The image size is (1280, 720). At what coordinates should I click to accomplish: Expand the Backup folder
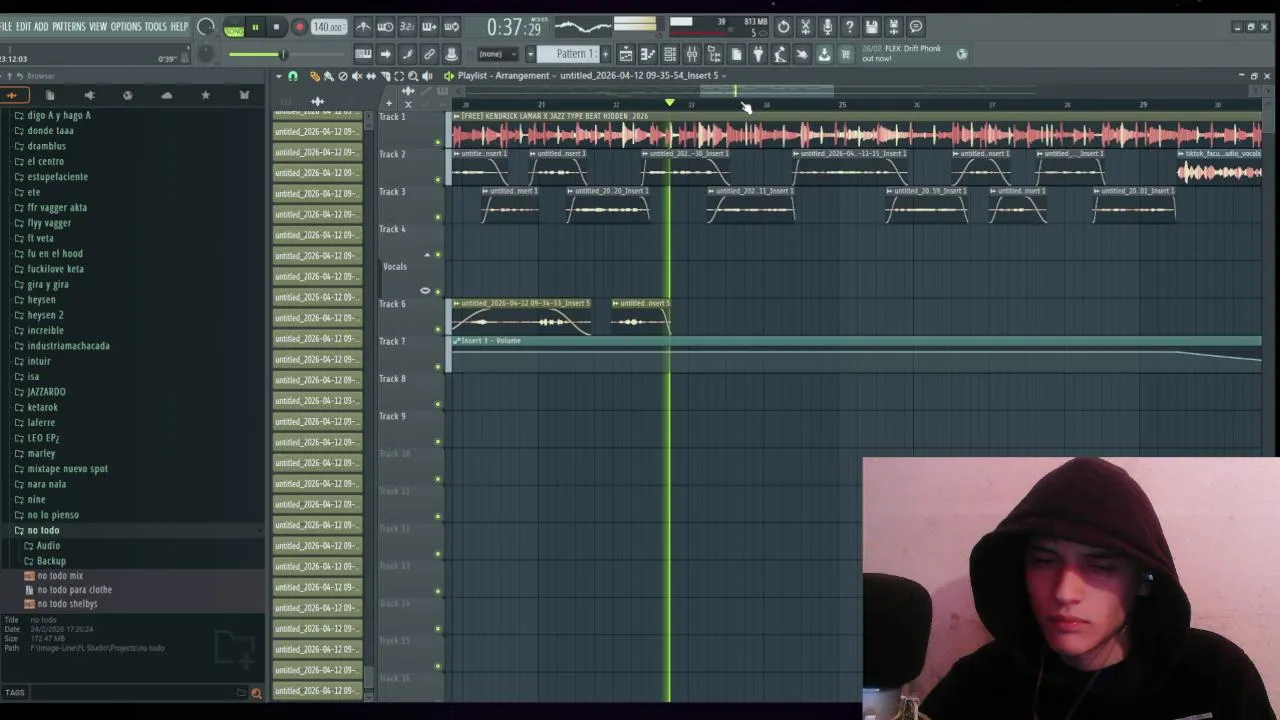click(x=51, y=561)
